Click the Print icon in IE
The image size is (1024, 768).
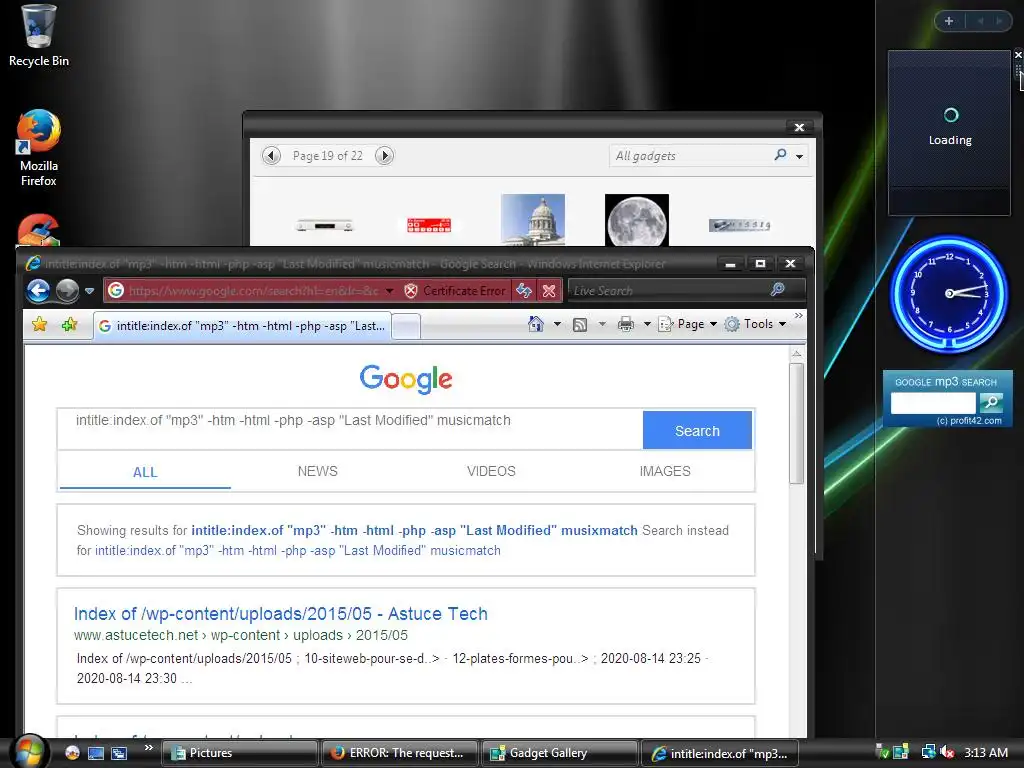pos(626,324)
